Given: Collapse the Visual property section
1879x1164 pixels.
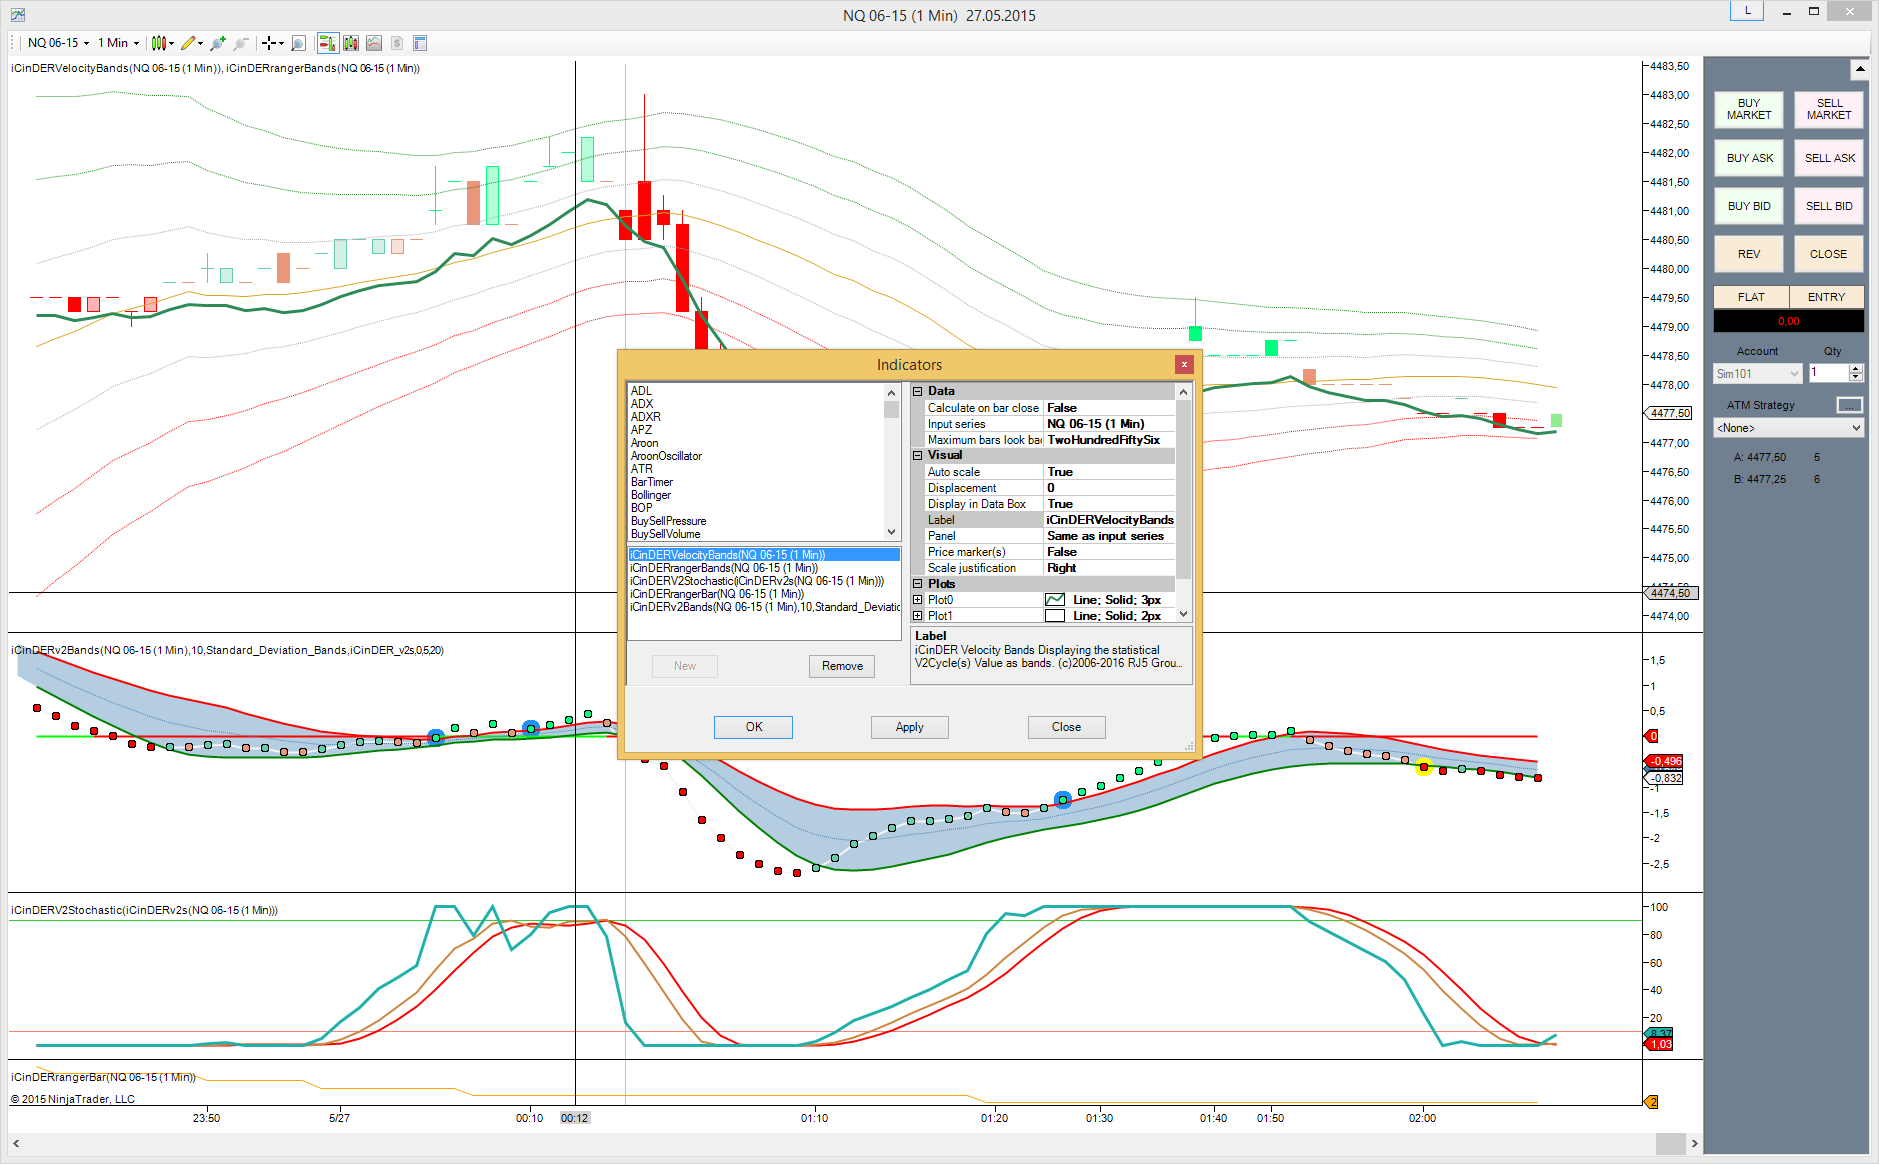Looking at the screenshot, I should coord(918,456).
